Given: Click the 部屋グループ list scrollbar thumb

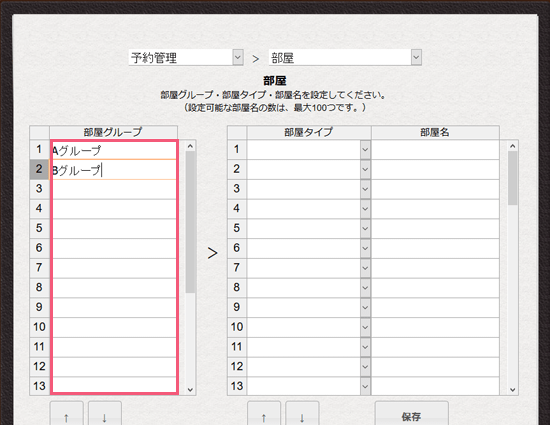Looking at the screenshot, I should (190, 222).
